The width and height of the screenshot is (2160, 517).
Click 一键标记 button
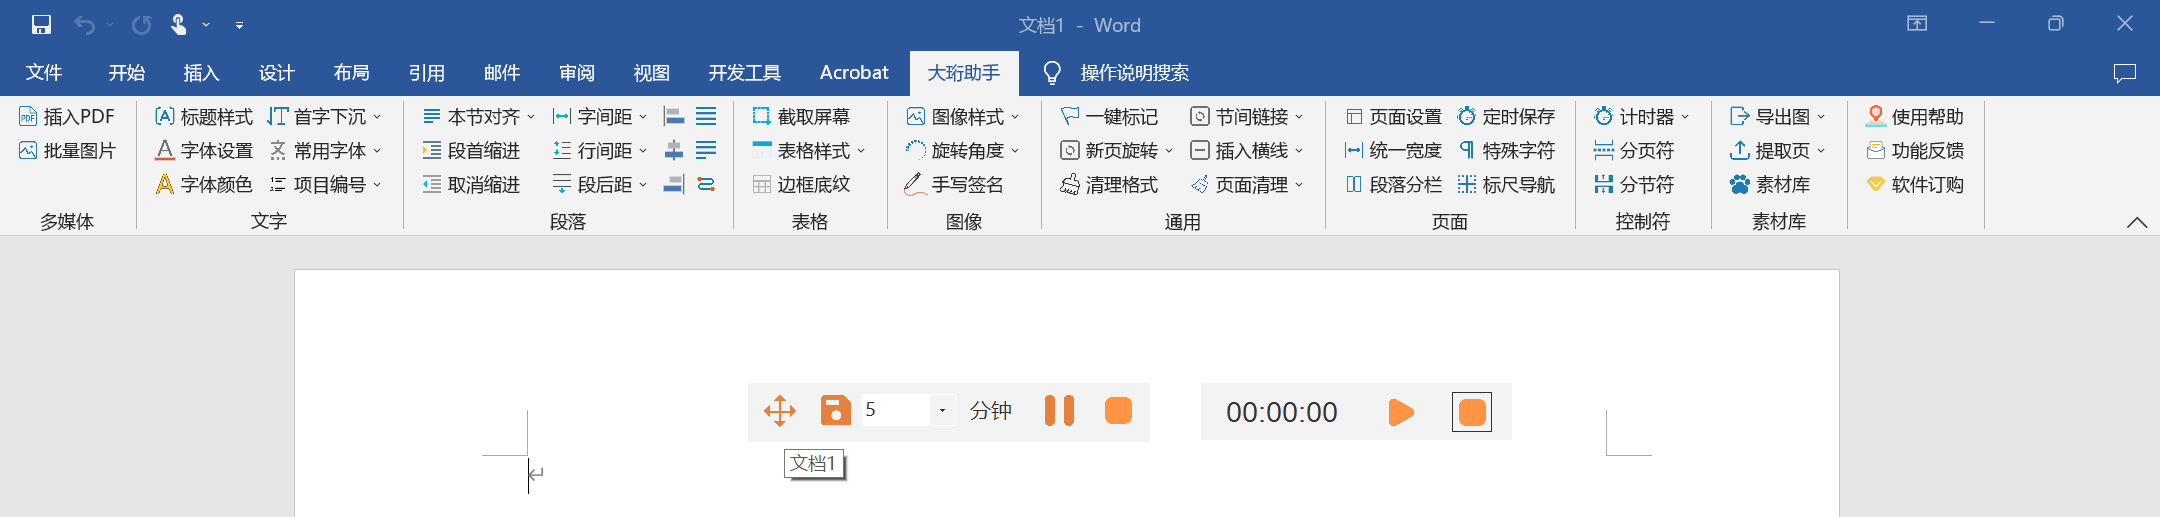1109,117
